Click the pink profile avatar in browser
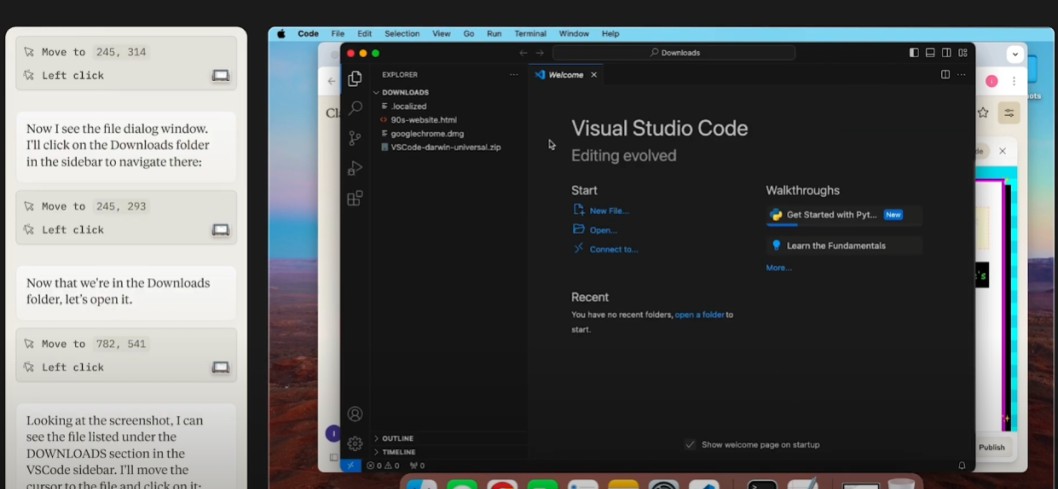This screenshot has width=1058, height=489. tap(991, 81)
